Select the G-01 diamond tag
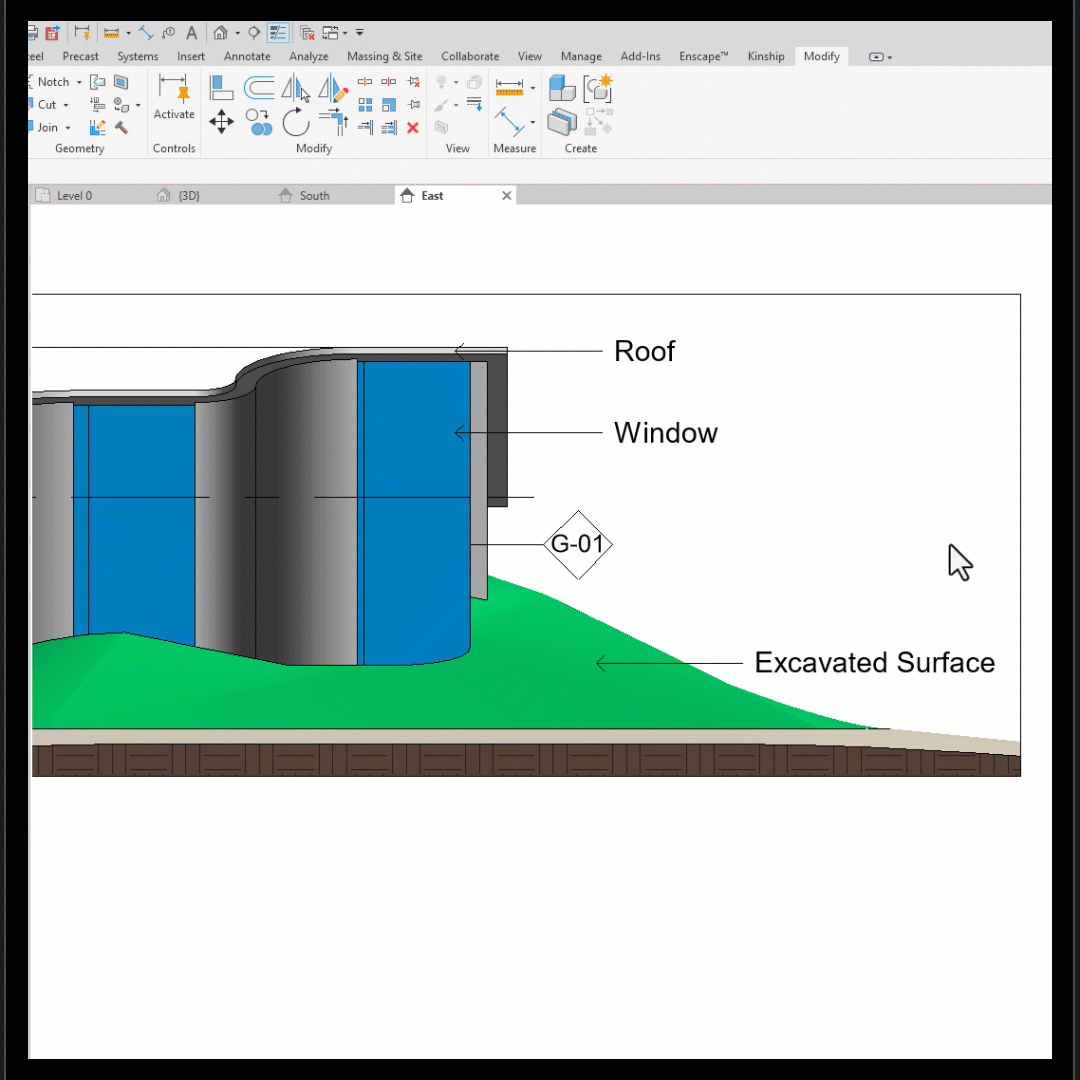Viewport: 1080px width, 1080px height. 578,544
